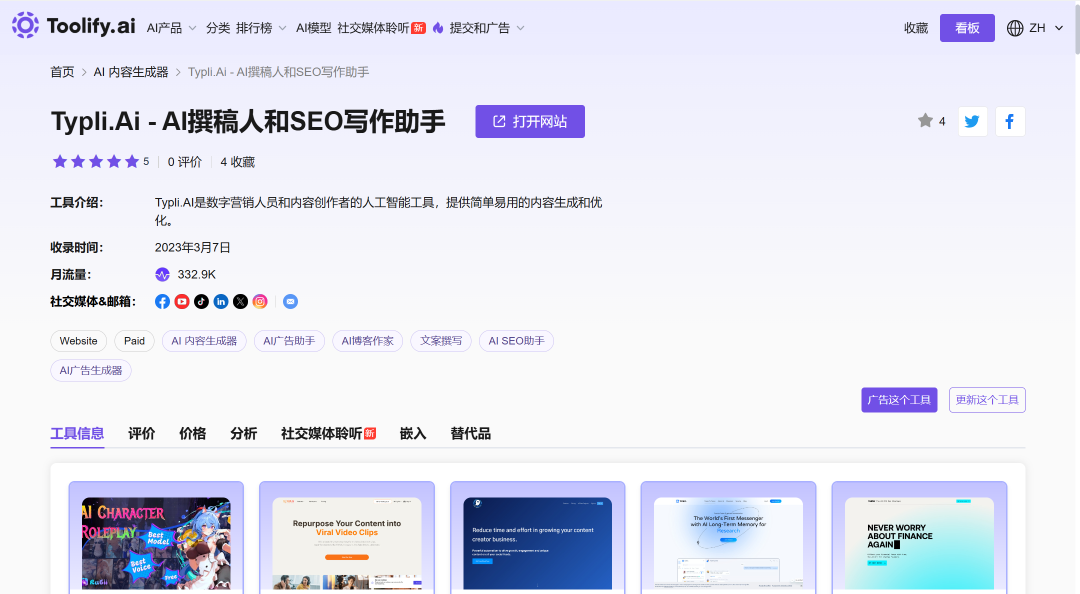The width and height of the screenshot is (1080, 594).
Task: Switch to the 价格 tab
Action: [x=193, y=433]
